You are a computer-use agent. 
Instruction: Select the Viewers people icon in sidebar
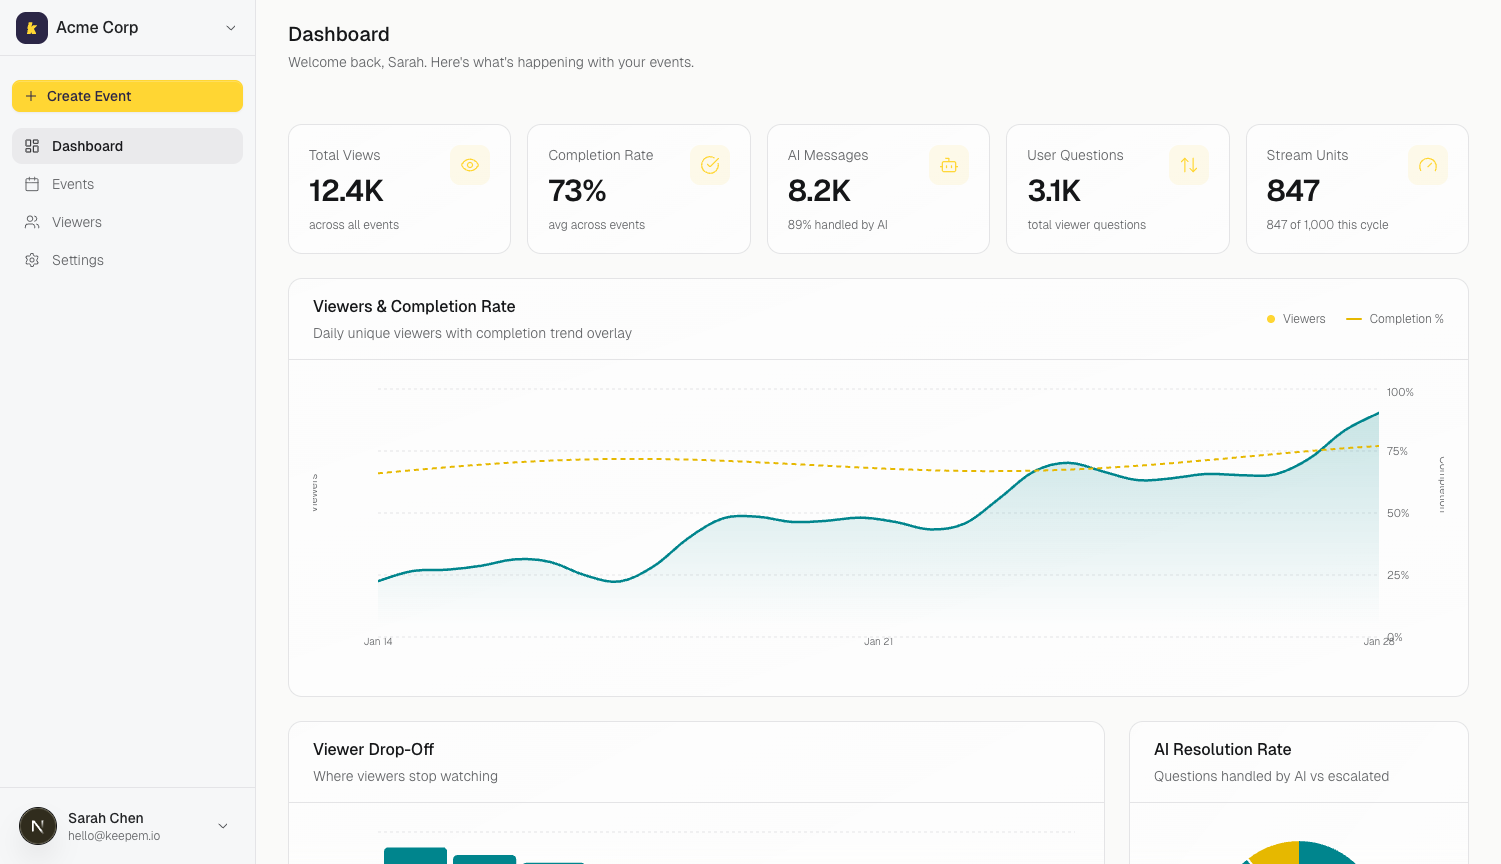pyautogui.click(x=31, y=222)
